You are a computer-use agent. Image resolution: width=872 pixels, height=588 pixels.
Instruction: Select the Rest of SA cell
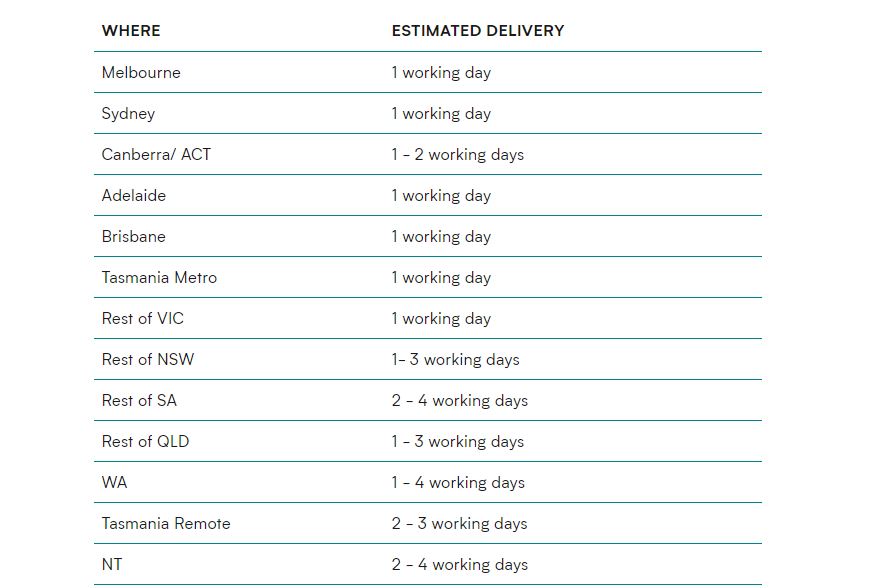tap(139, 401)
